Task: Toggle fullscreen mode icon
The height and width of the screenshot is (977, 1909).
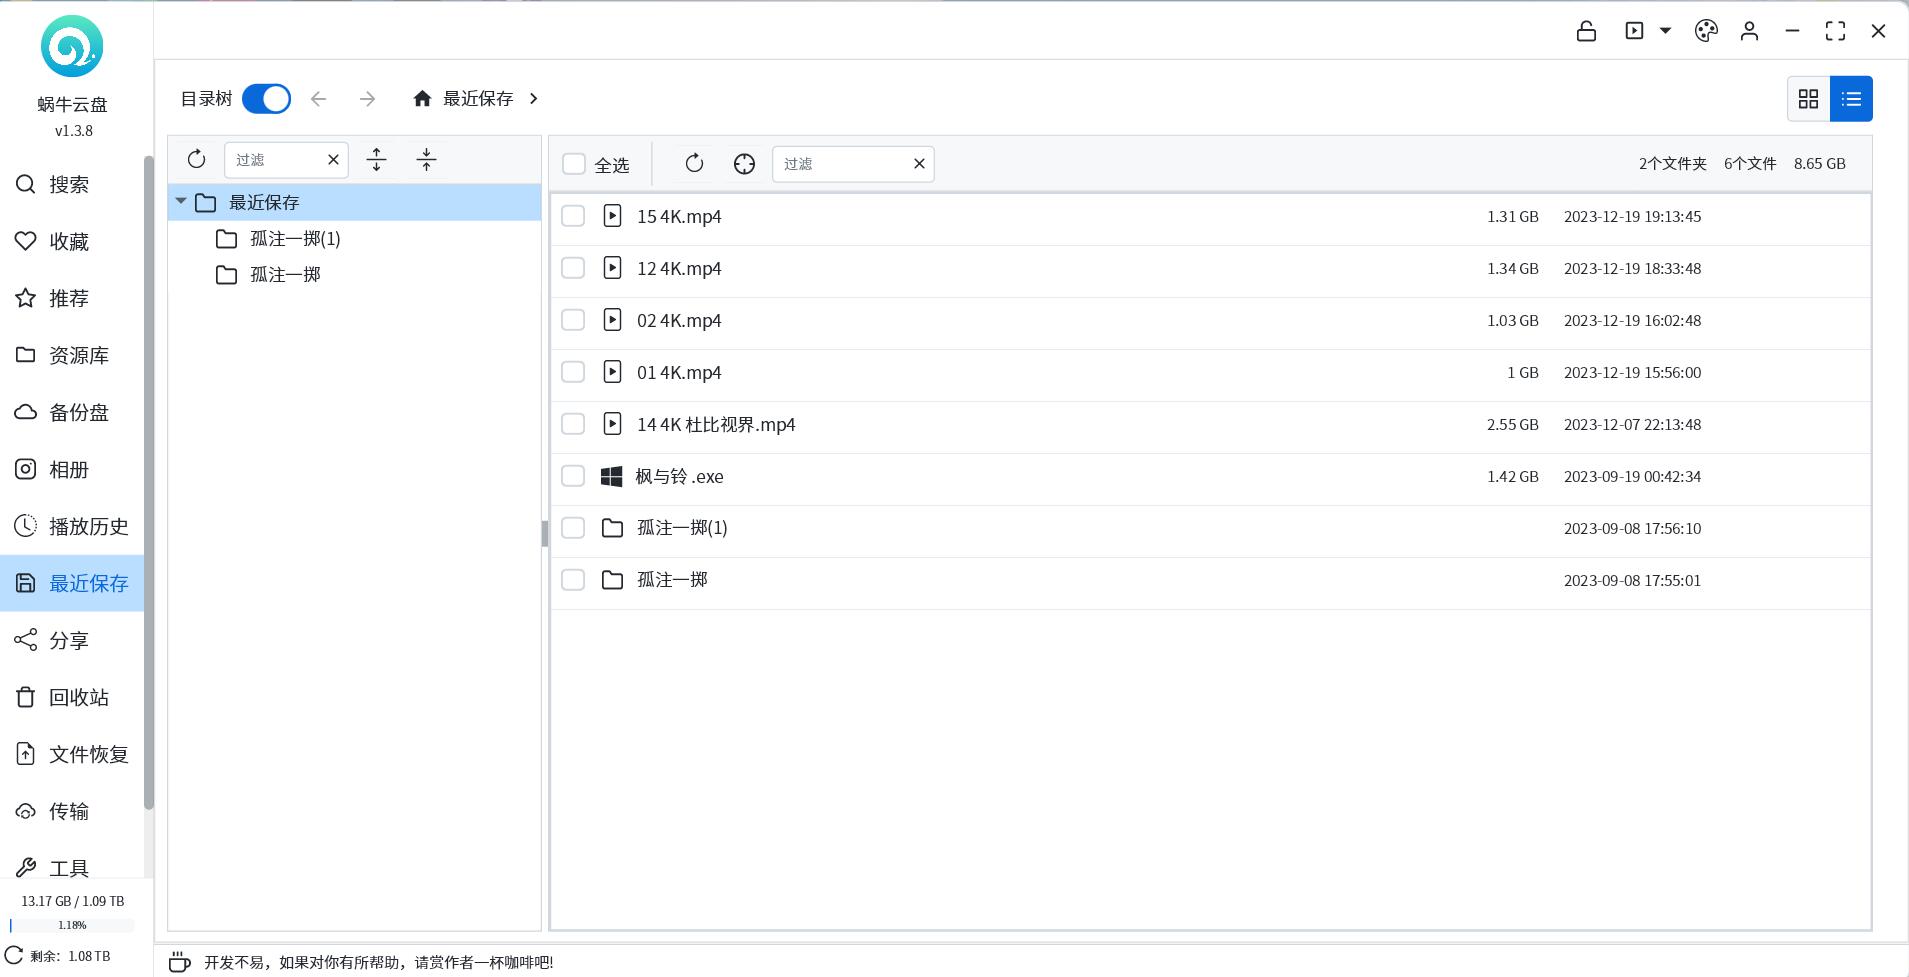Action: [1835, 31]
